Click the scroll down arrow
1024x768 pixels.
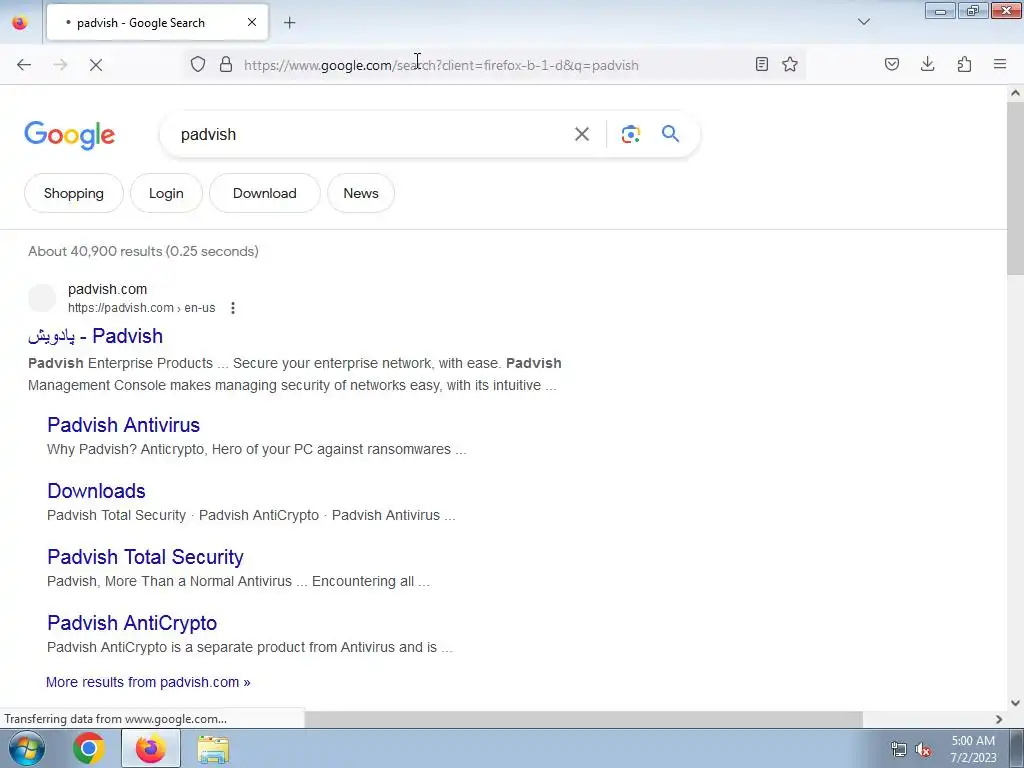[1015, 703]
